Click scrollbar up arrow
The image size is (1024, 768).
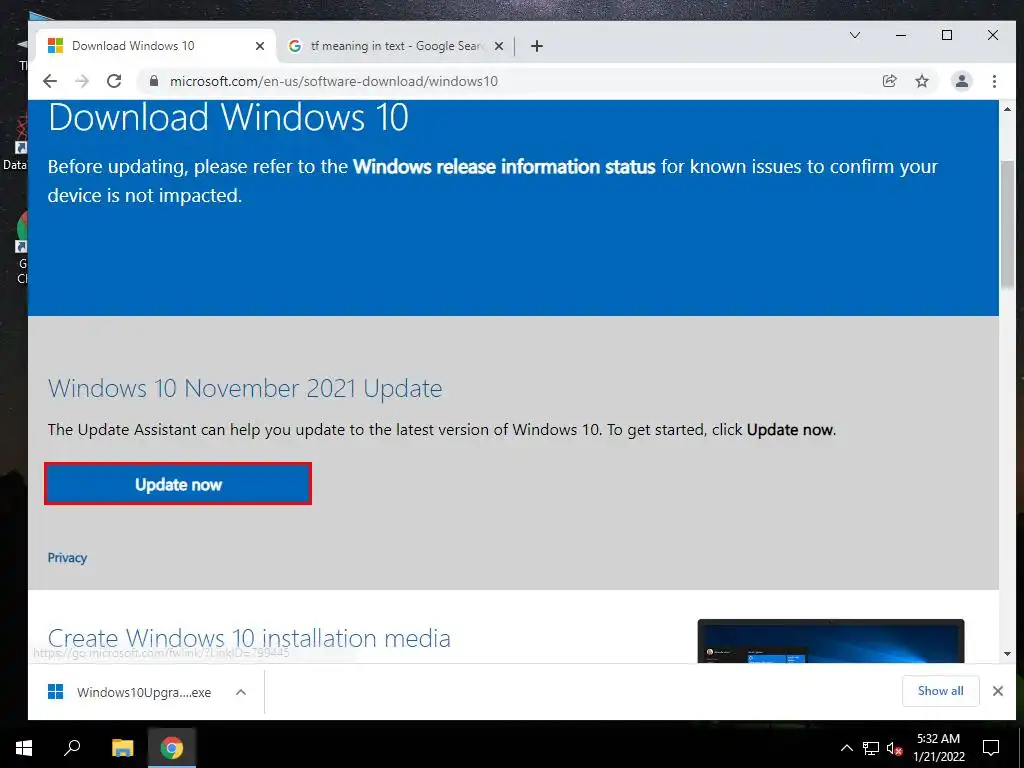[x=1007, y=109]
